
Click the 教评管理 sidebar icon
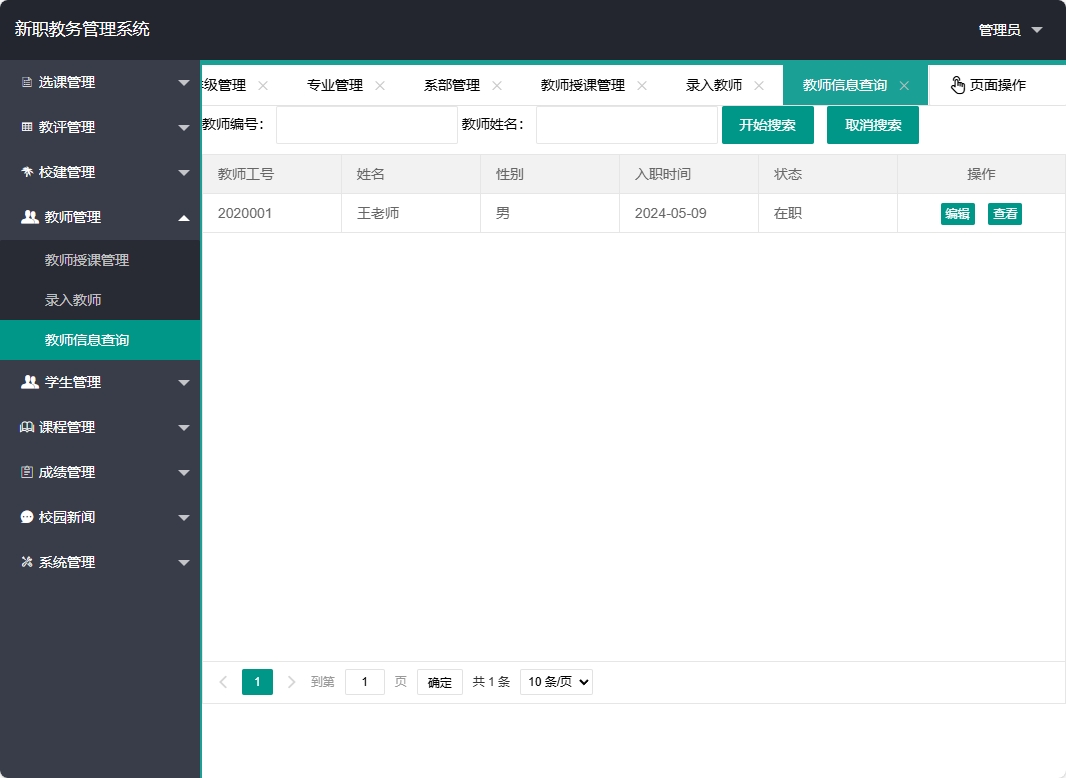pos(25,127)
